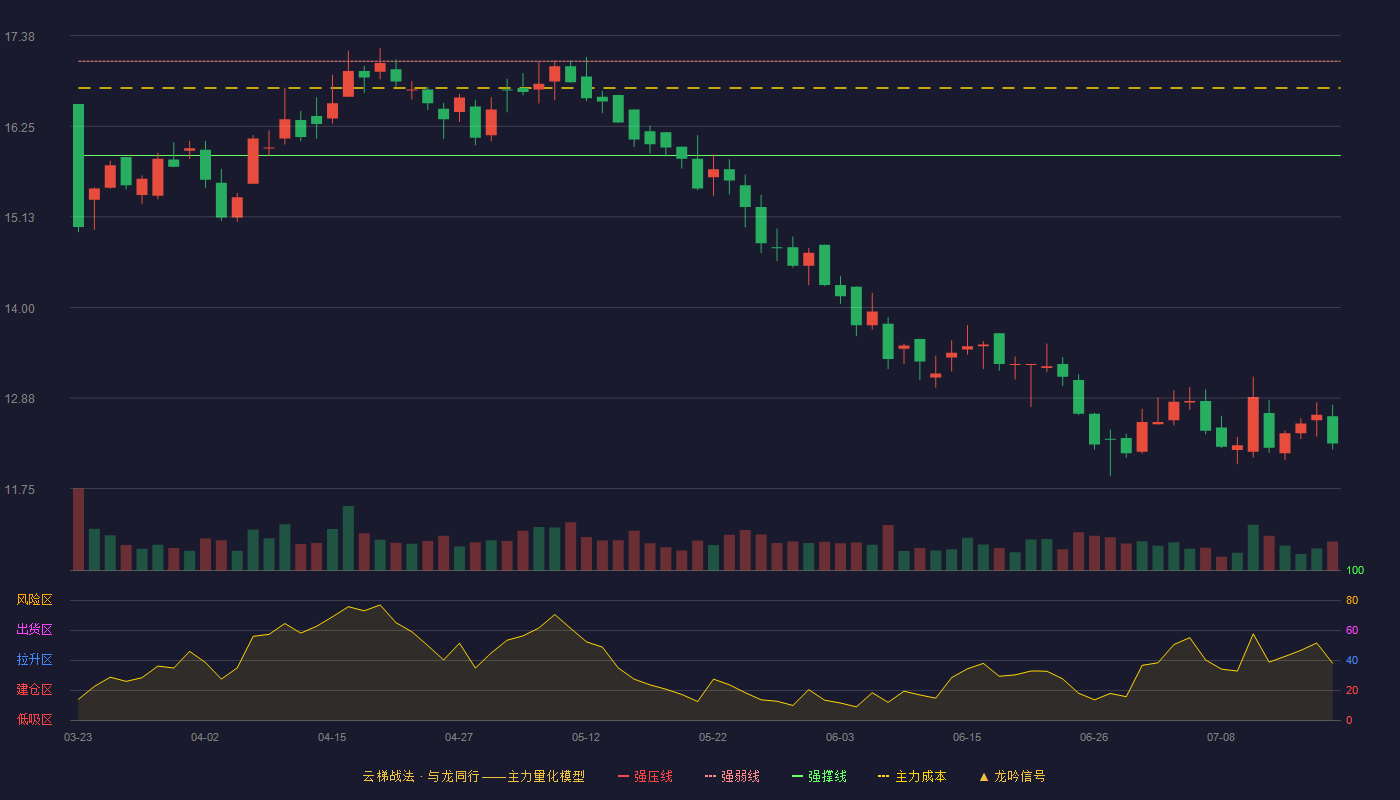The width and height of the screenshot is (1400, 800).
Task: Toggle the 强撑线 legend entry
Action: (819, 776)
